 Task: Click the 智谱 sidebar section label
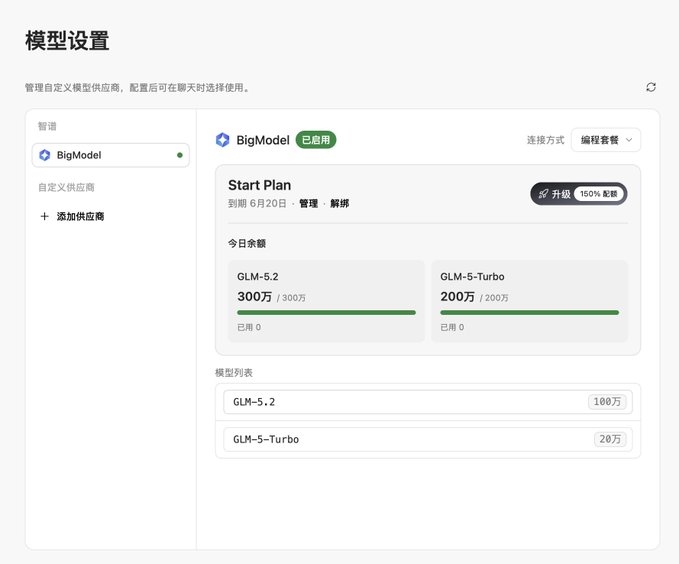(47, 126)
